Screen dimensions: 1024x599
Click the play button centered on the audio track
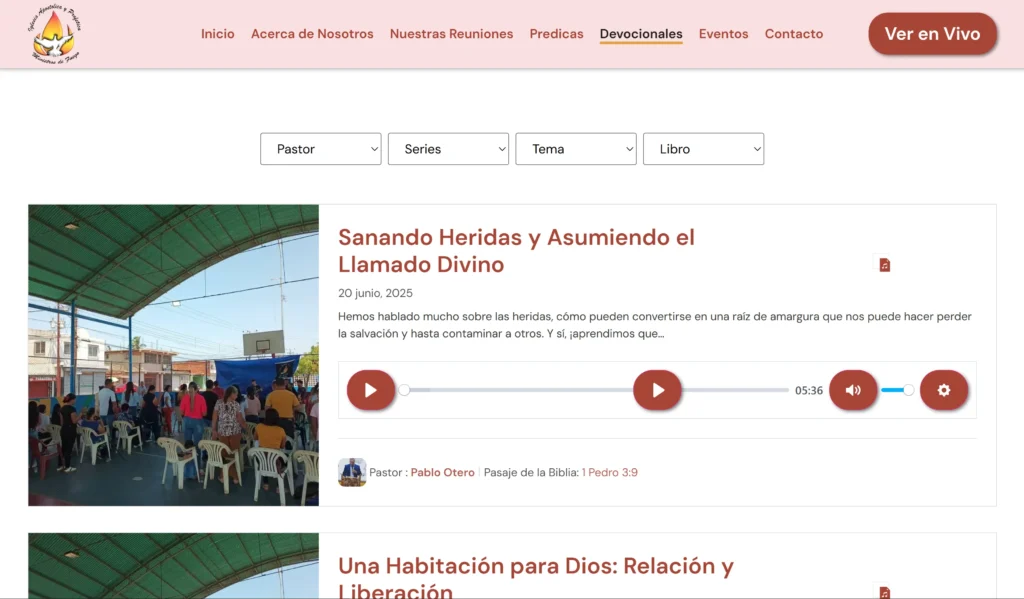(x=657, y=390)
